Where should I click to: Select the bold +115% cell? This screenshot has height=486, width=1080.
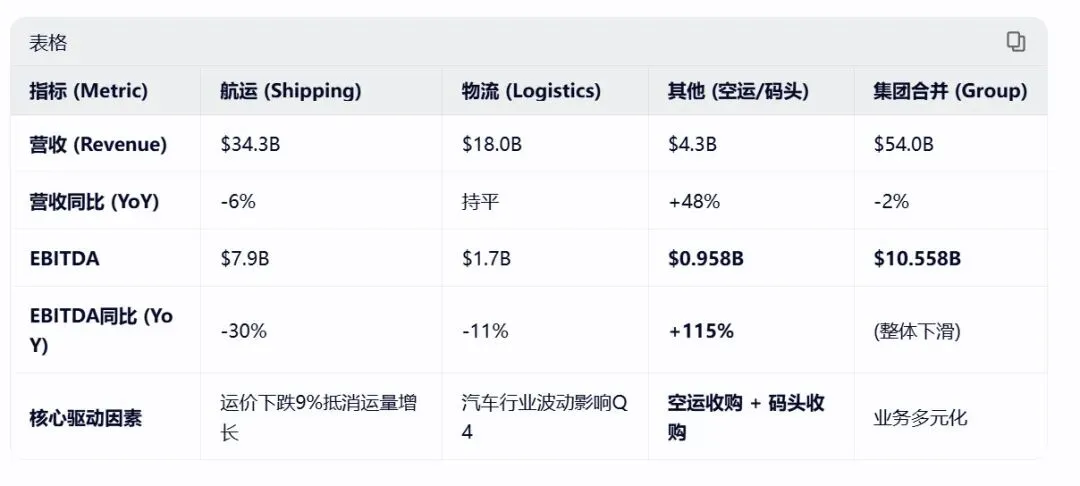(701, 331)
